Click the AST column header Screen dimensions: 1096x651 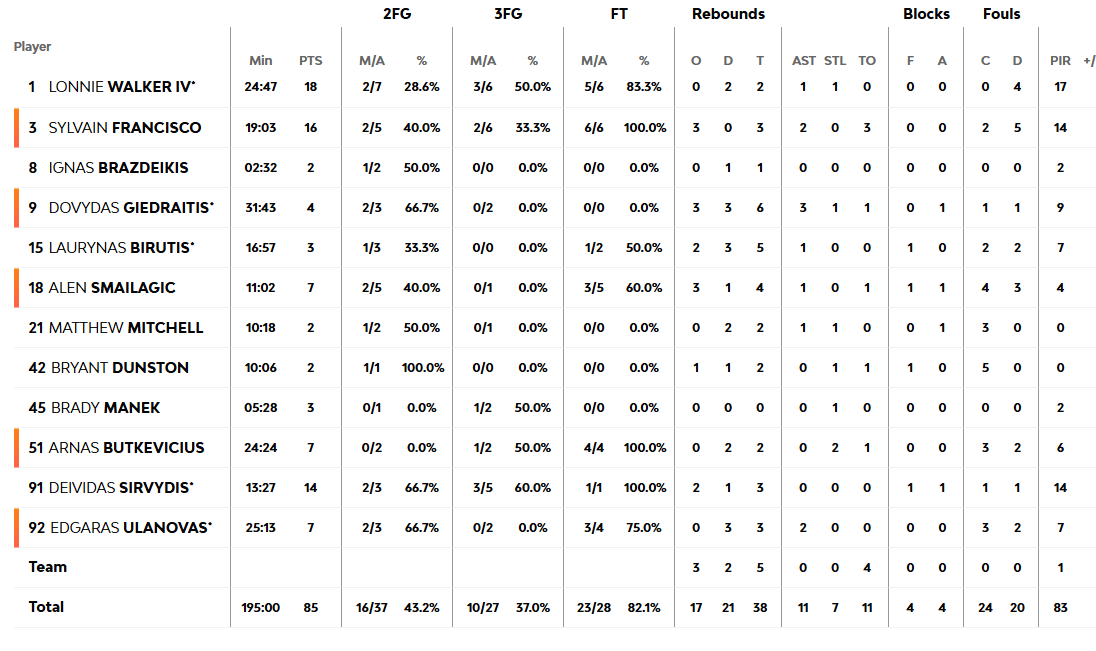click(804, 61)
